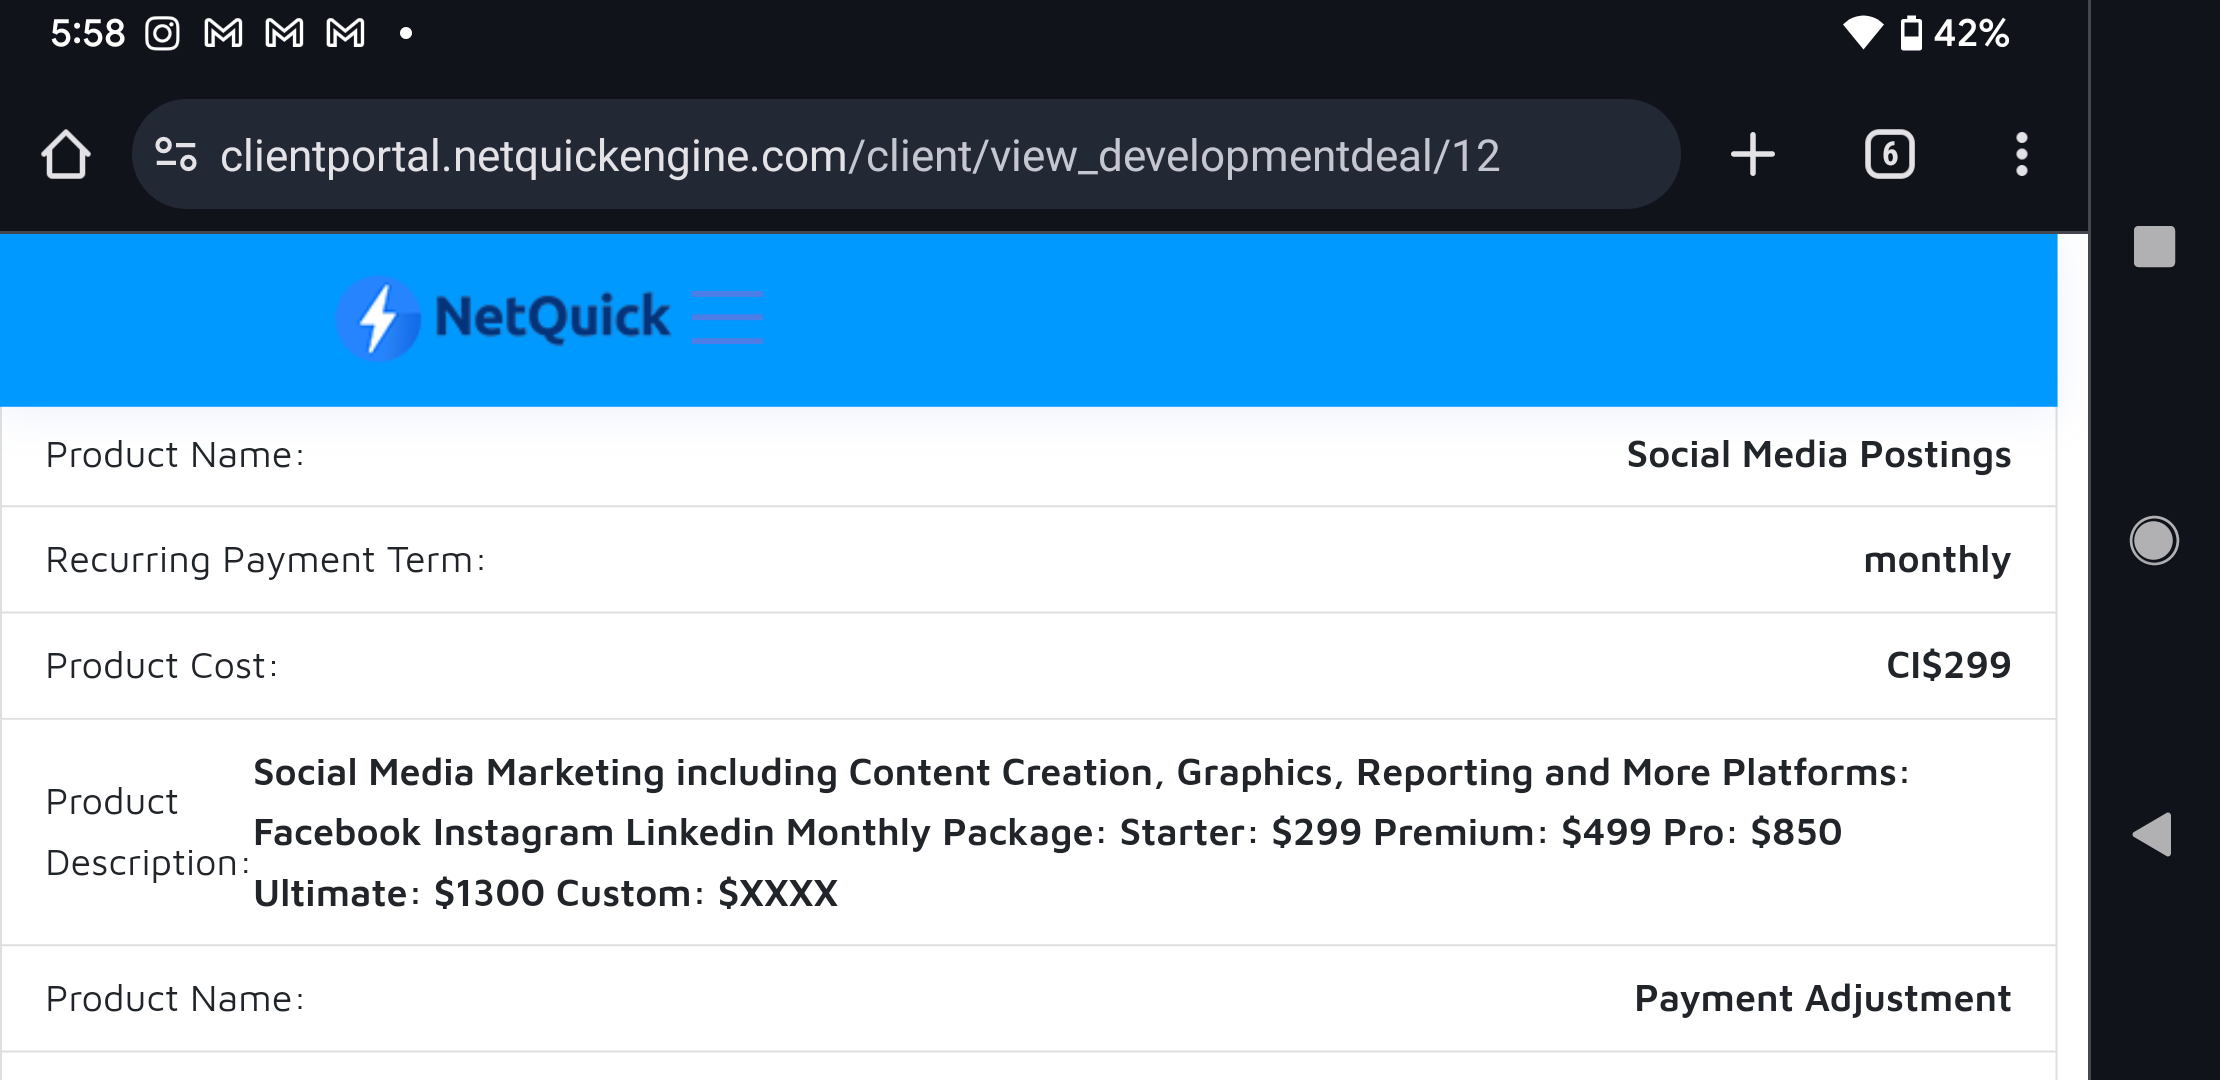Image resolution: width=2220 pixels, height=1080 pixels.
Task: Open site settings icon in address bar
Action: (x=176, y=155)
